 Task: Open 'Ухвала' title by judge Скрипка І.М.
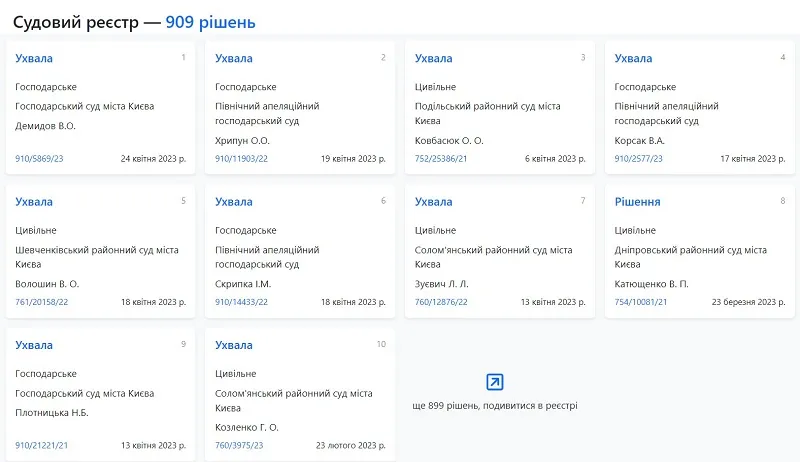pos(234,202)
